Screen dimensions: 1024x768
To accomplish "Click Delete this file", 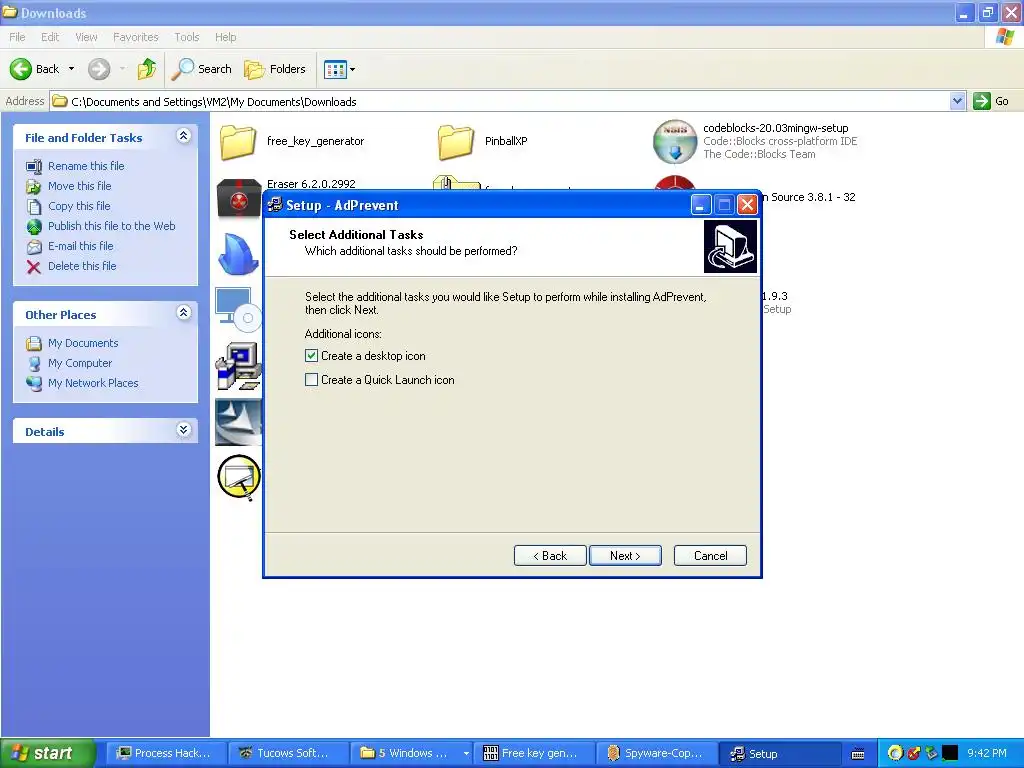I will 82,266.
